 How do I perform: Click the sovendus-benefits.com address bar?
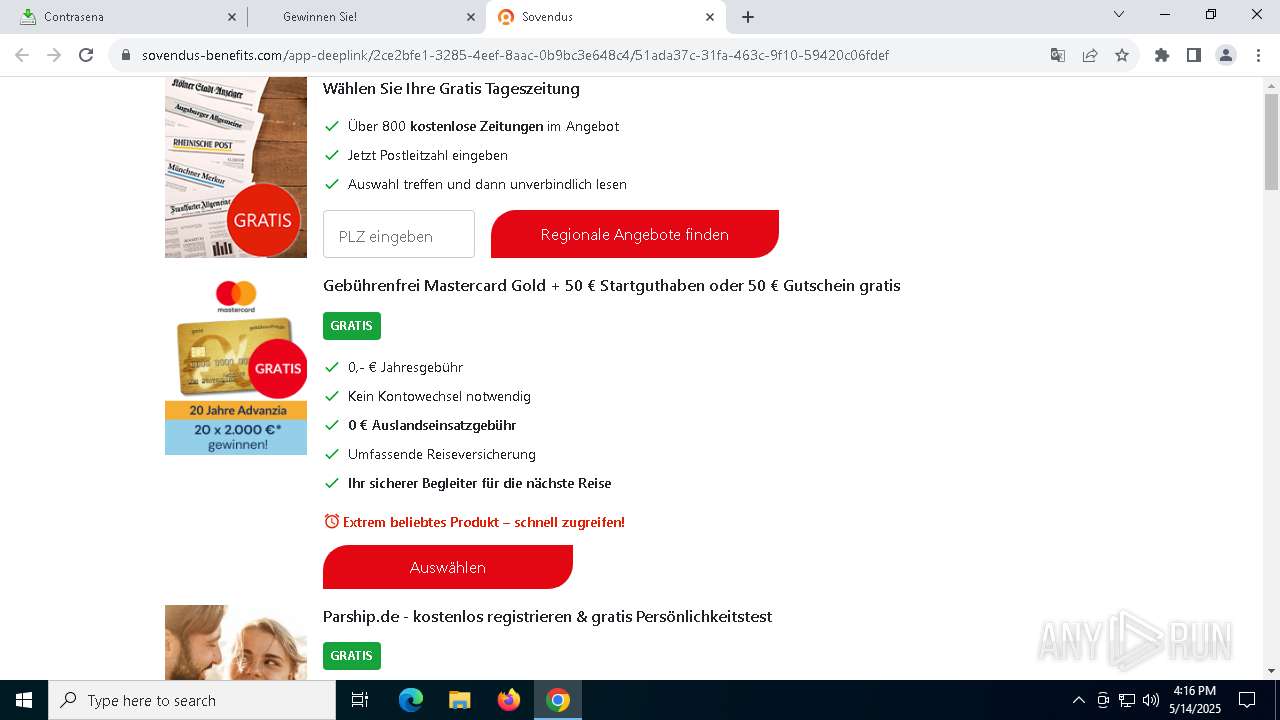coord(515,55)
